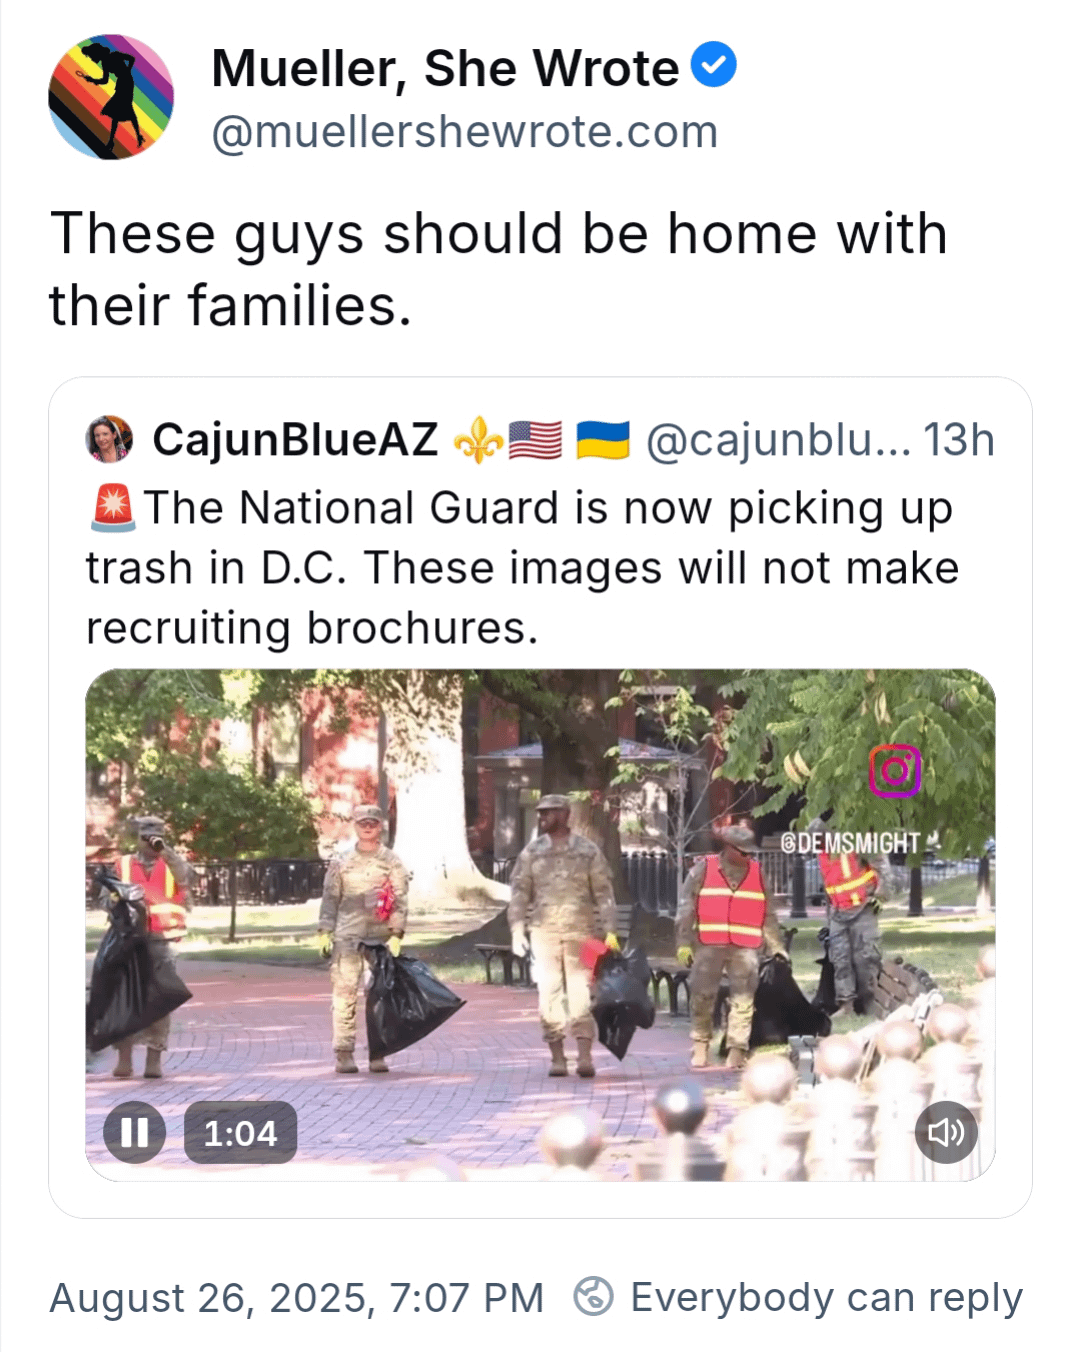This screenshot has height=1352, width=1080.
Task: Click the 1:04 video time indicator
Action: tap(240, 1133)
